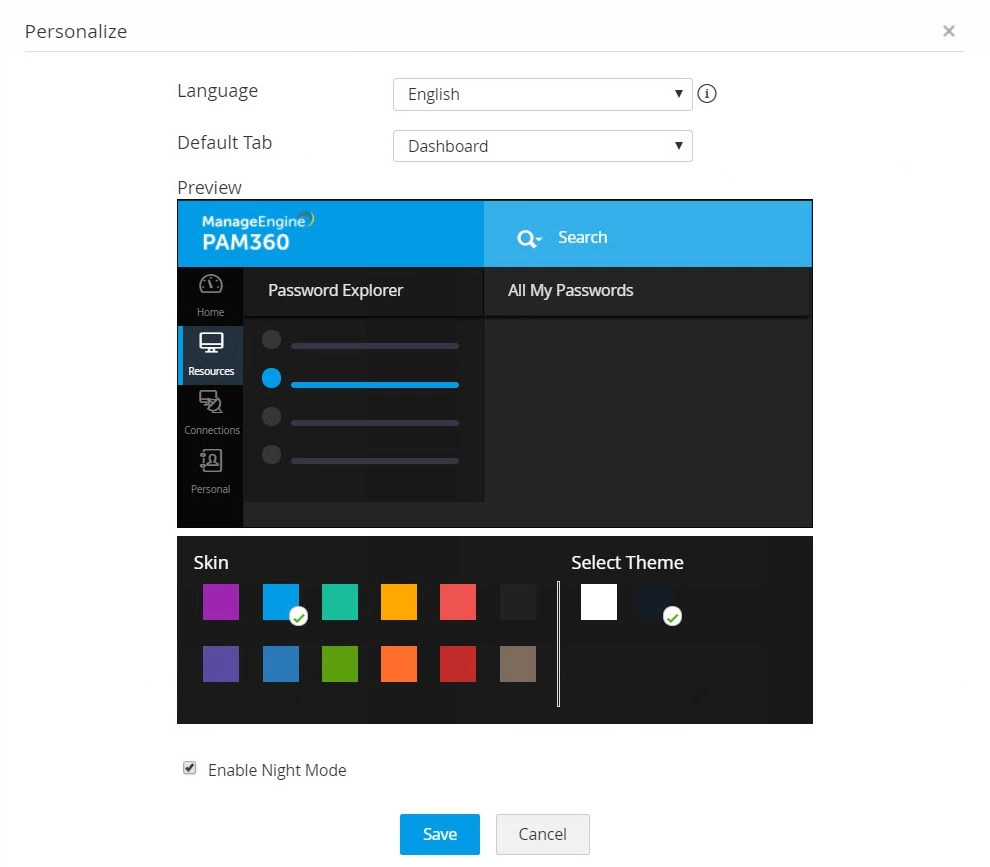Click the Personal contacts icon
The width and height of the screenshot is (990, 867).
211,461
